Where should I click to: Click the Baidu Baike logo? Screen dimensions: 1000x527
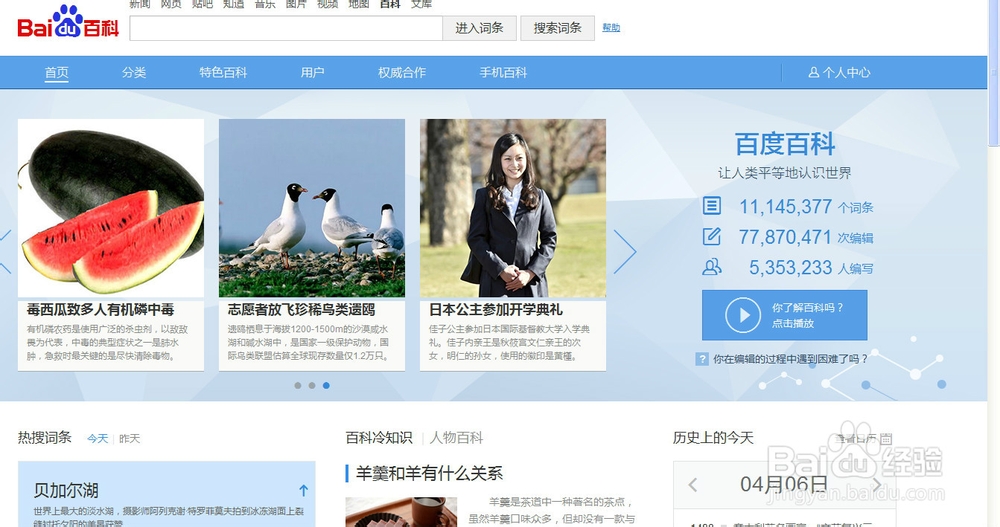click(x=68, y=23)
